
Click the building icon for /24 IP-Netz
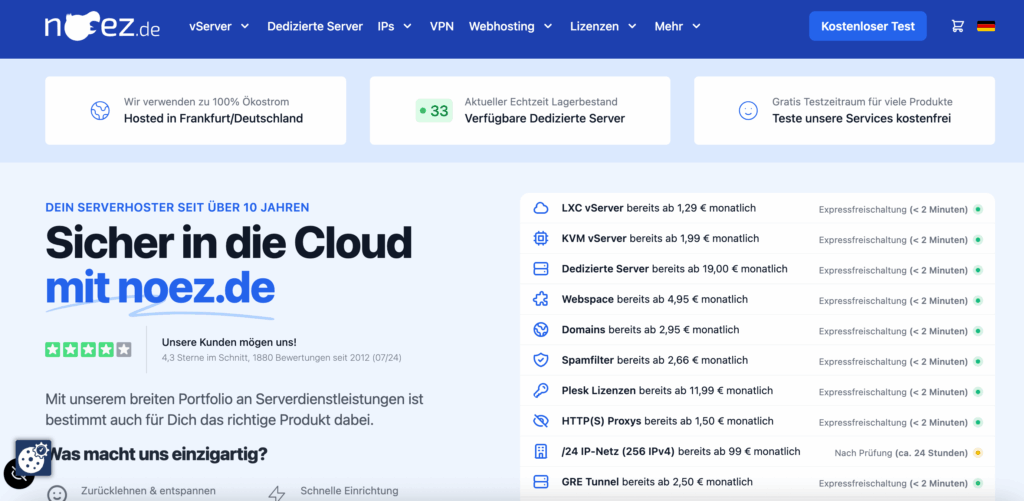(541, 451)
